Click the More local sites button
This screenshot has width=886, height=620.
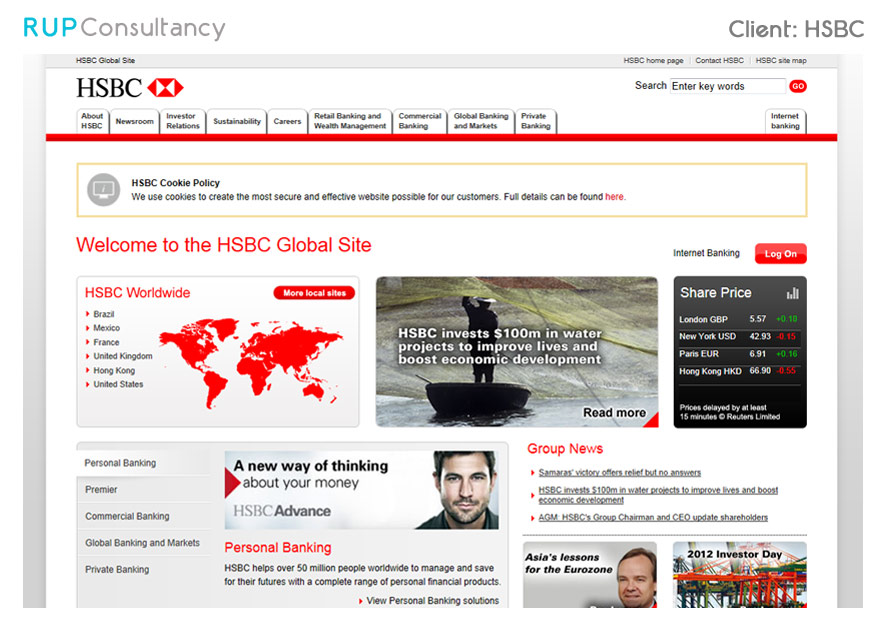coord(314,293)
